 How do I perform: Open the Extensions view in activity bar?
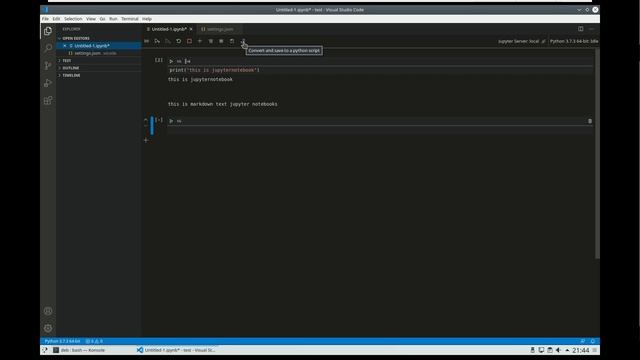click(x=48, y=100)
